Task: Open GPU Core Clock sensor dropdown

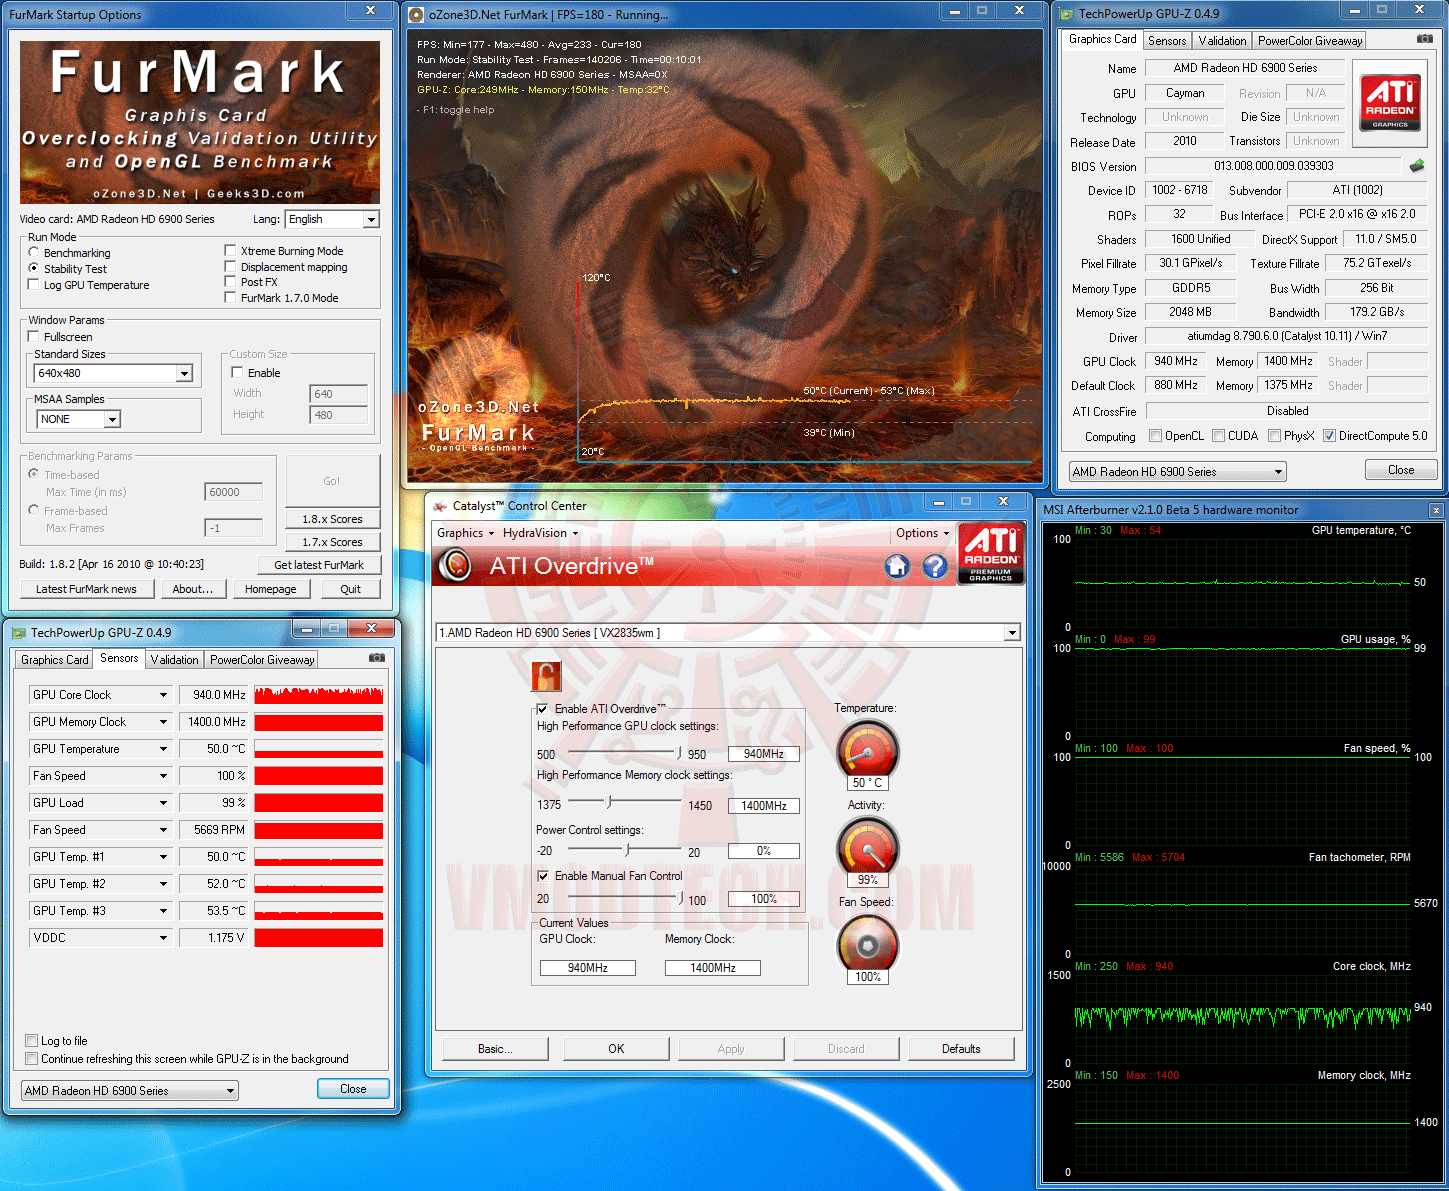Action: [163, 695]
